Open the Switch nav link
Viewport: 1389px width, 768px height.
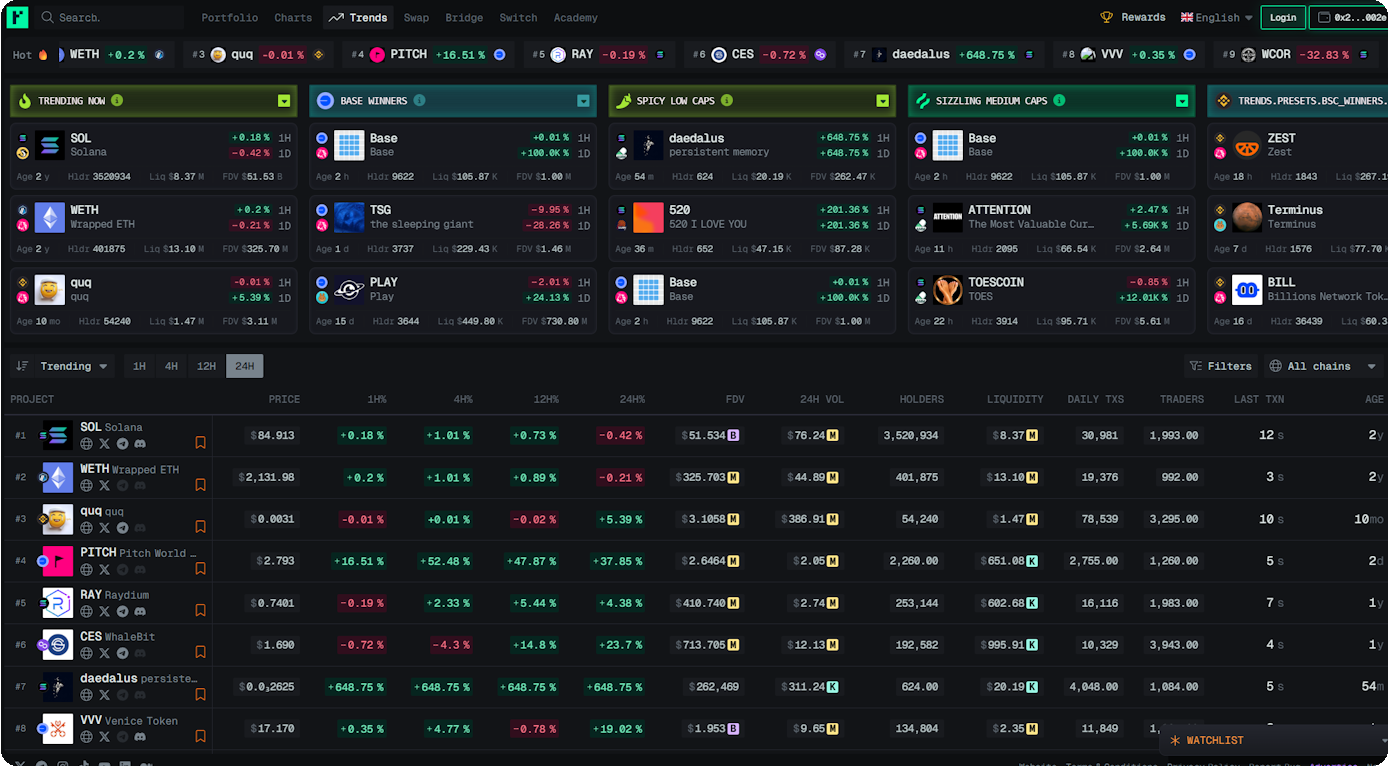click(518, 18)
